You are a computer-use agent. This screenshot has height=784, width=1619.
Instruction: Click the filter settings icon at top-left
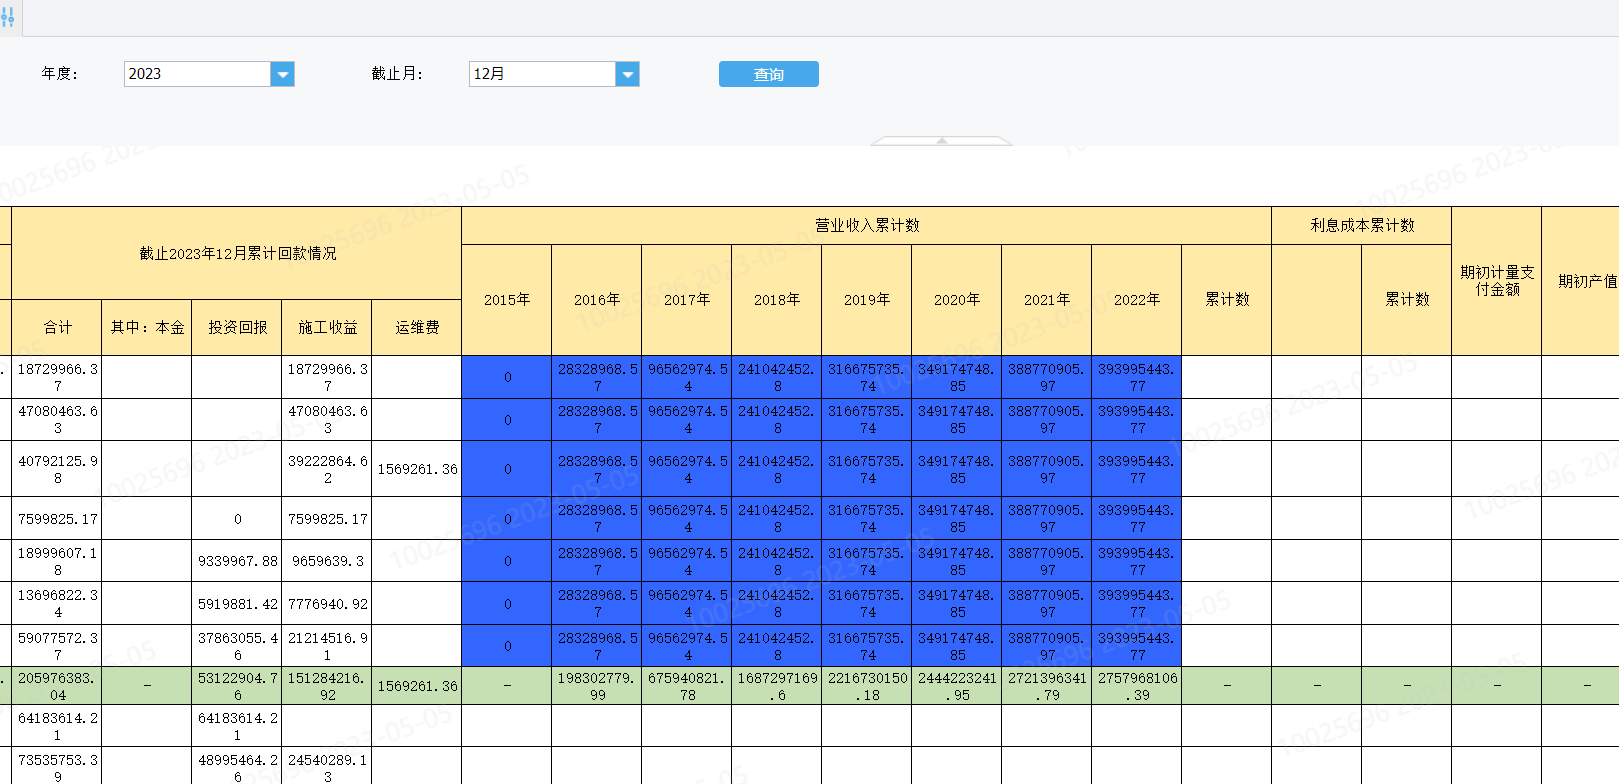(7, 17)
